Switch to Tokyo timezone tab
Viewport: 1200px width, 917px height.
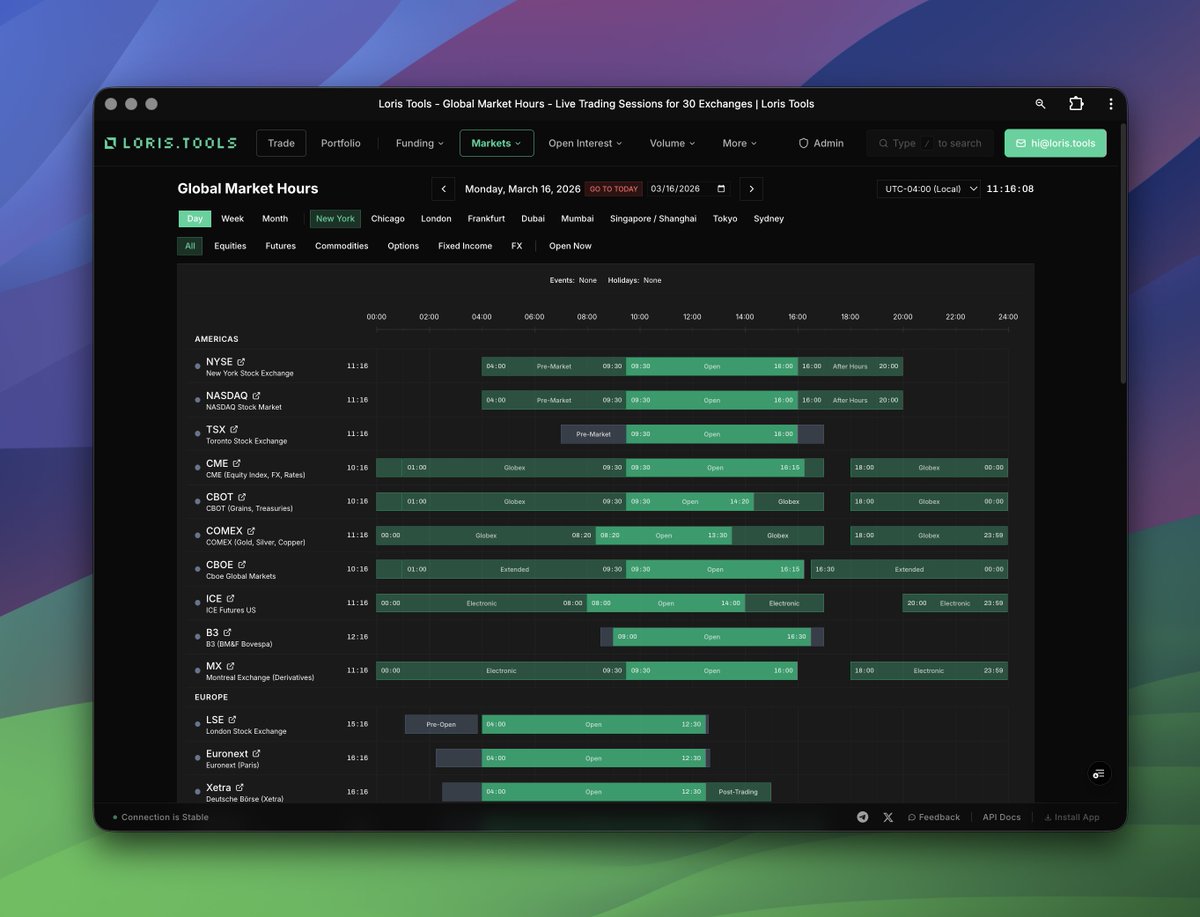725,219
